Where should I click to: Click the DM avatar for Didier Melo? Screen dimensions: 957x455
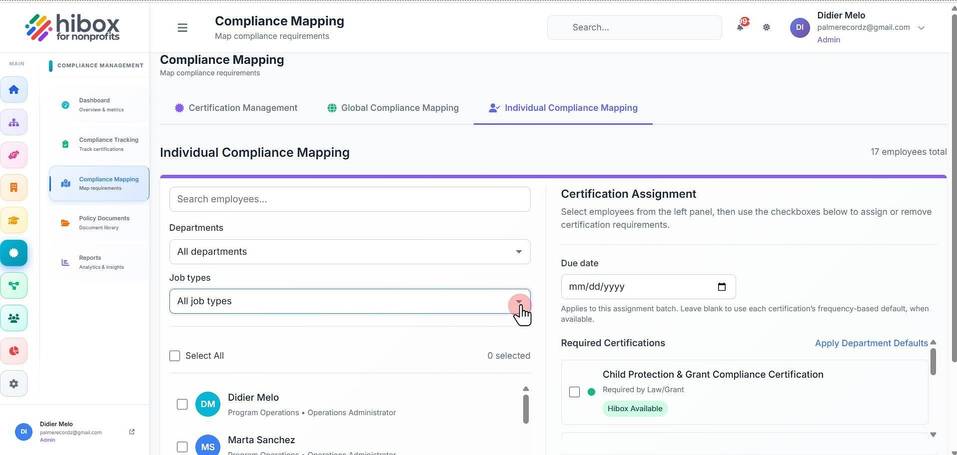pyautogui.click(x=208, y=404)
